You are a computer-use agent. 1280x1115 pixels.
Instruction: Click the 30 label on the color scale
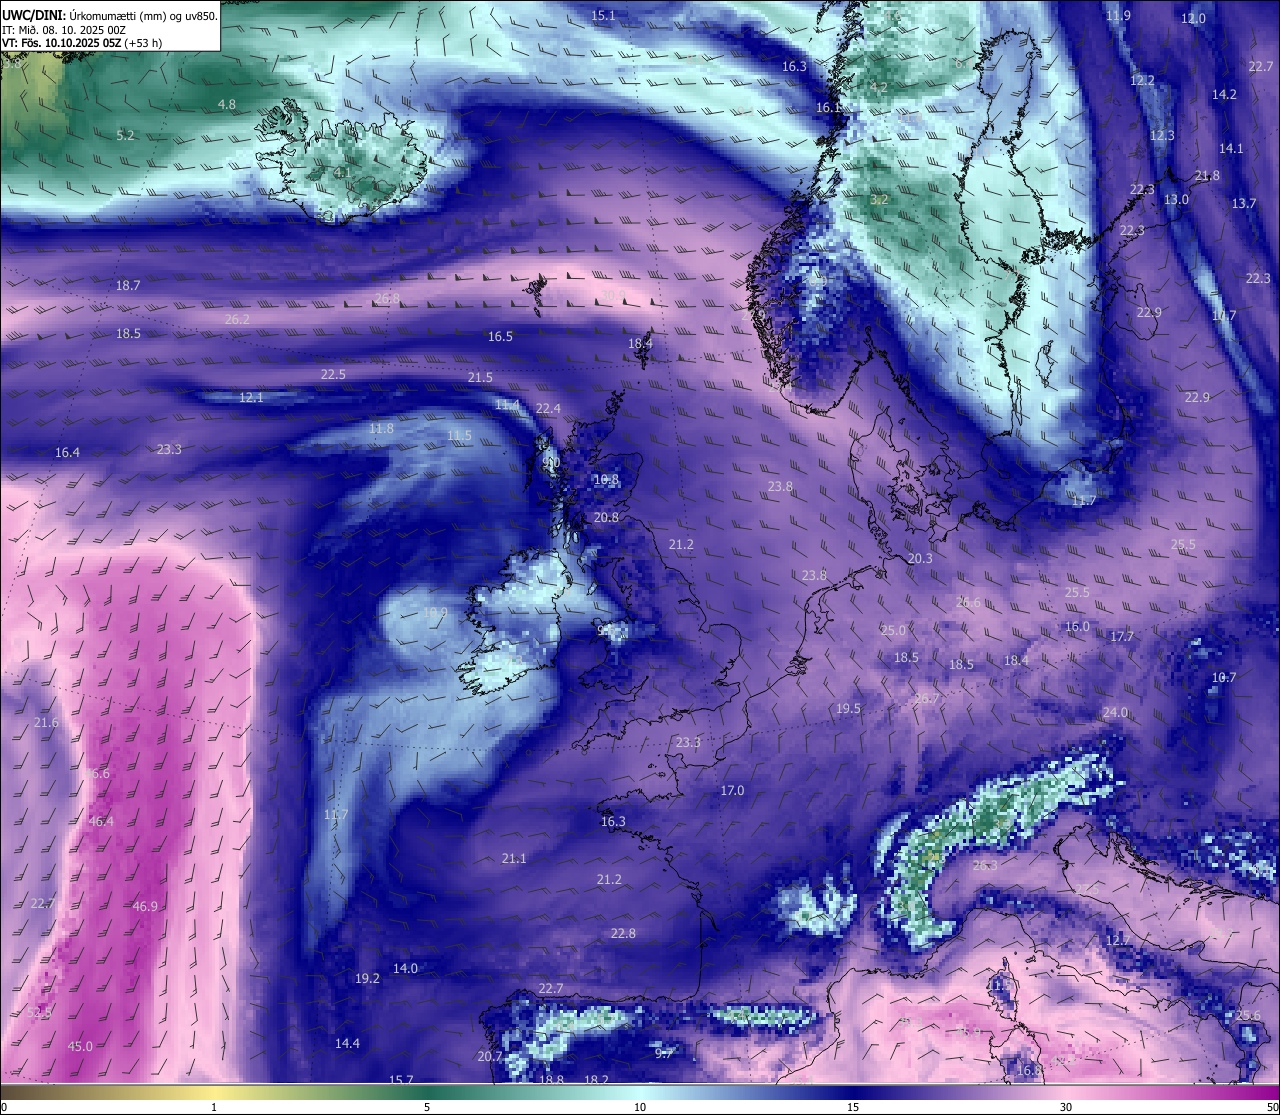tap(1066, 1107)
